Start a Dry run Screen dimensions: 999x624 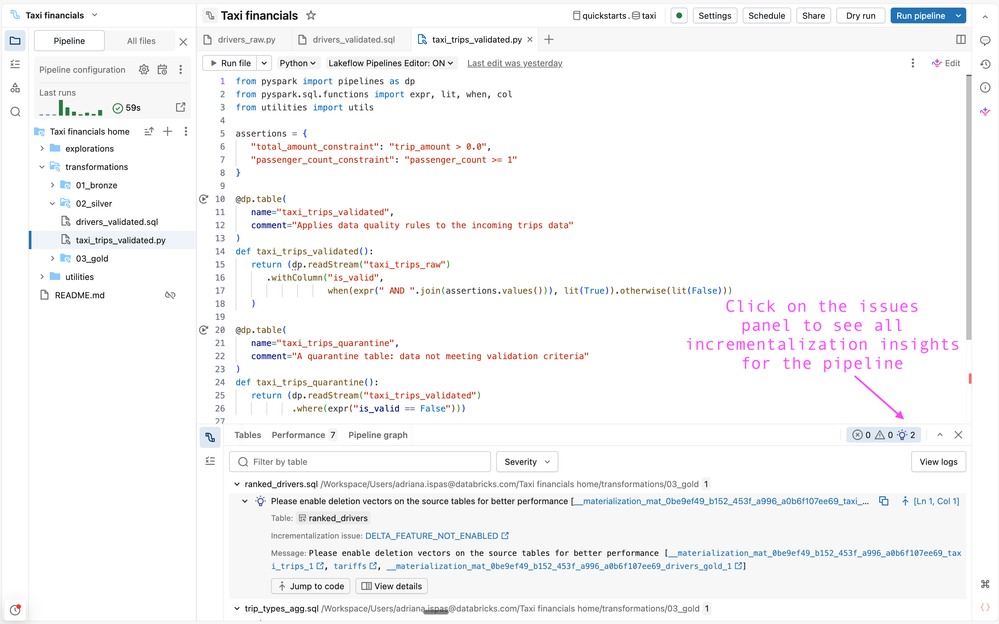(x=861, y=15)
